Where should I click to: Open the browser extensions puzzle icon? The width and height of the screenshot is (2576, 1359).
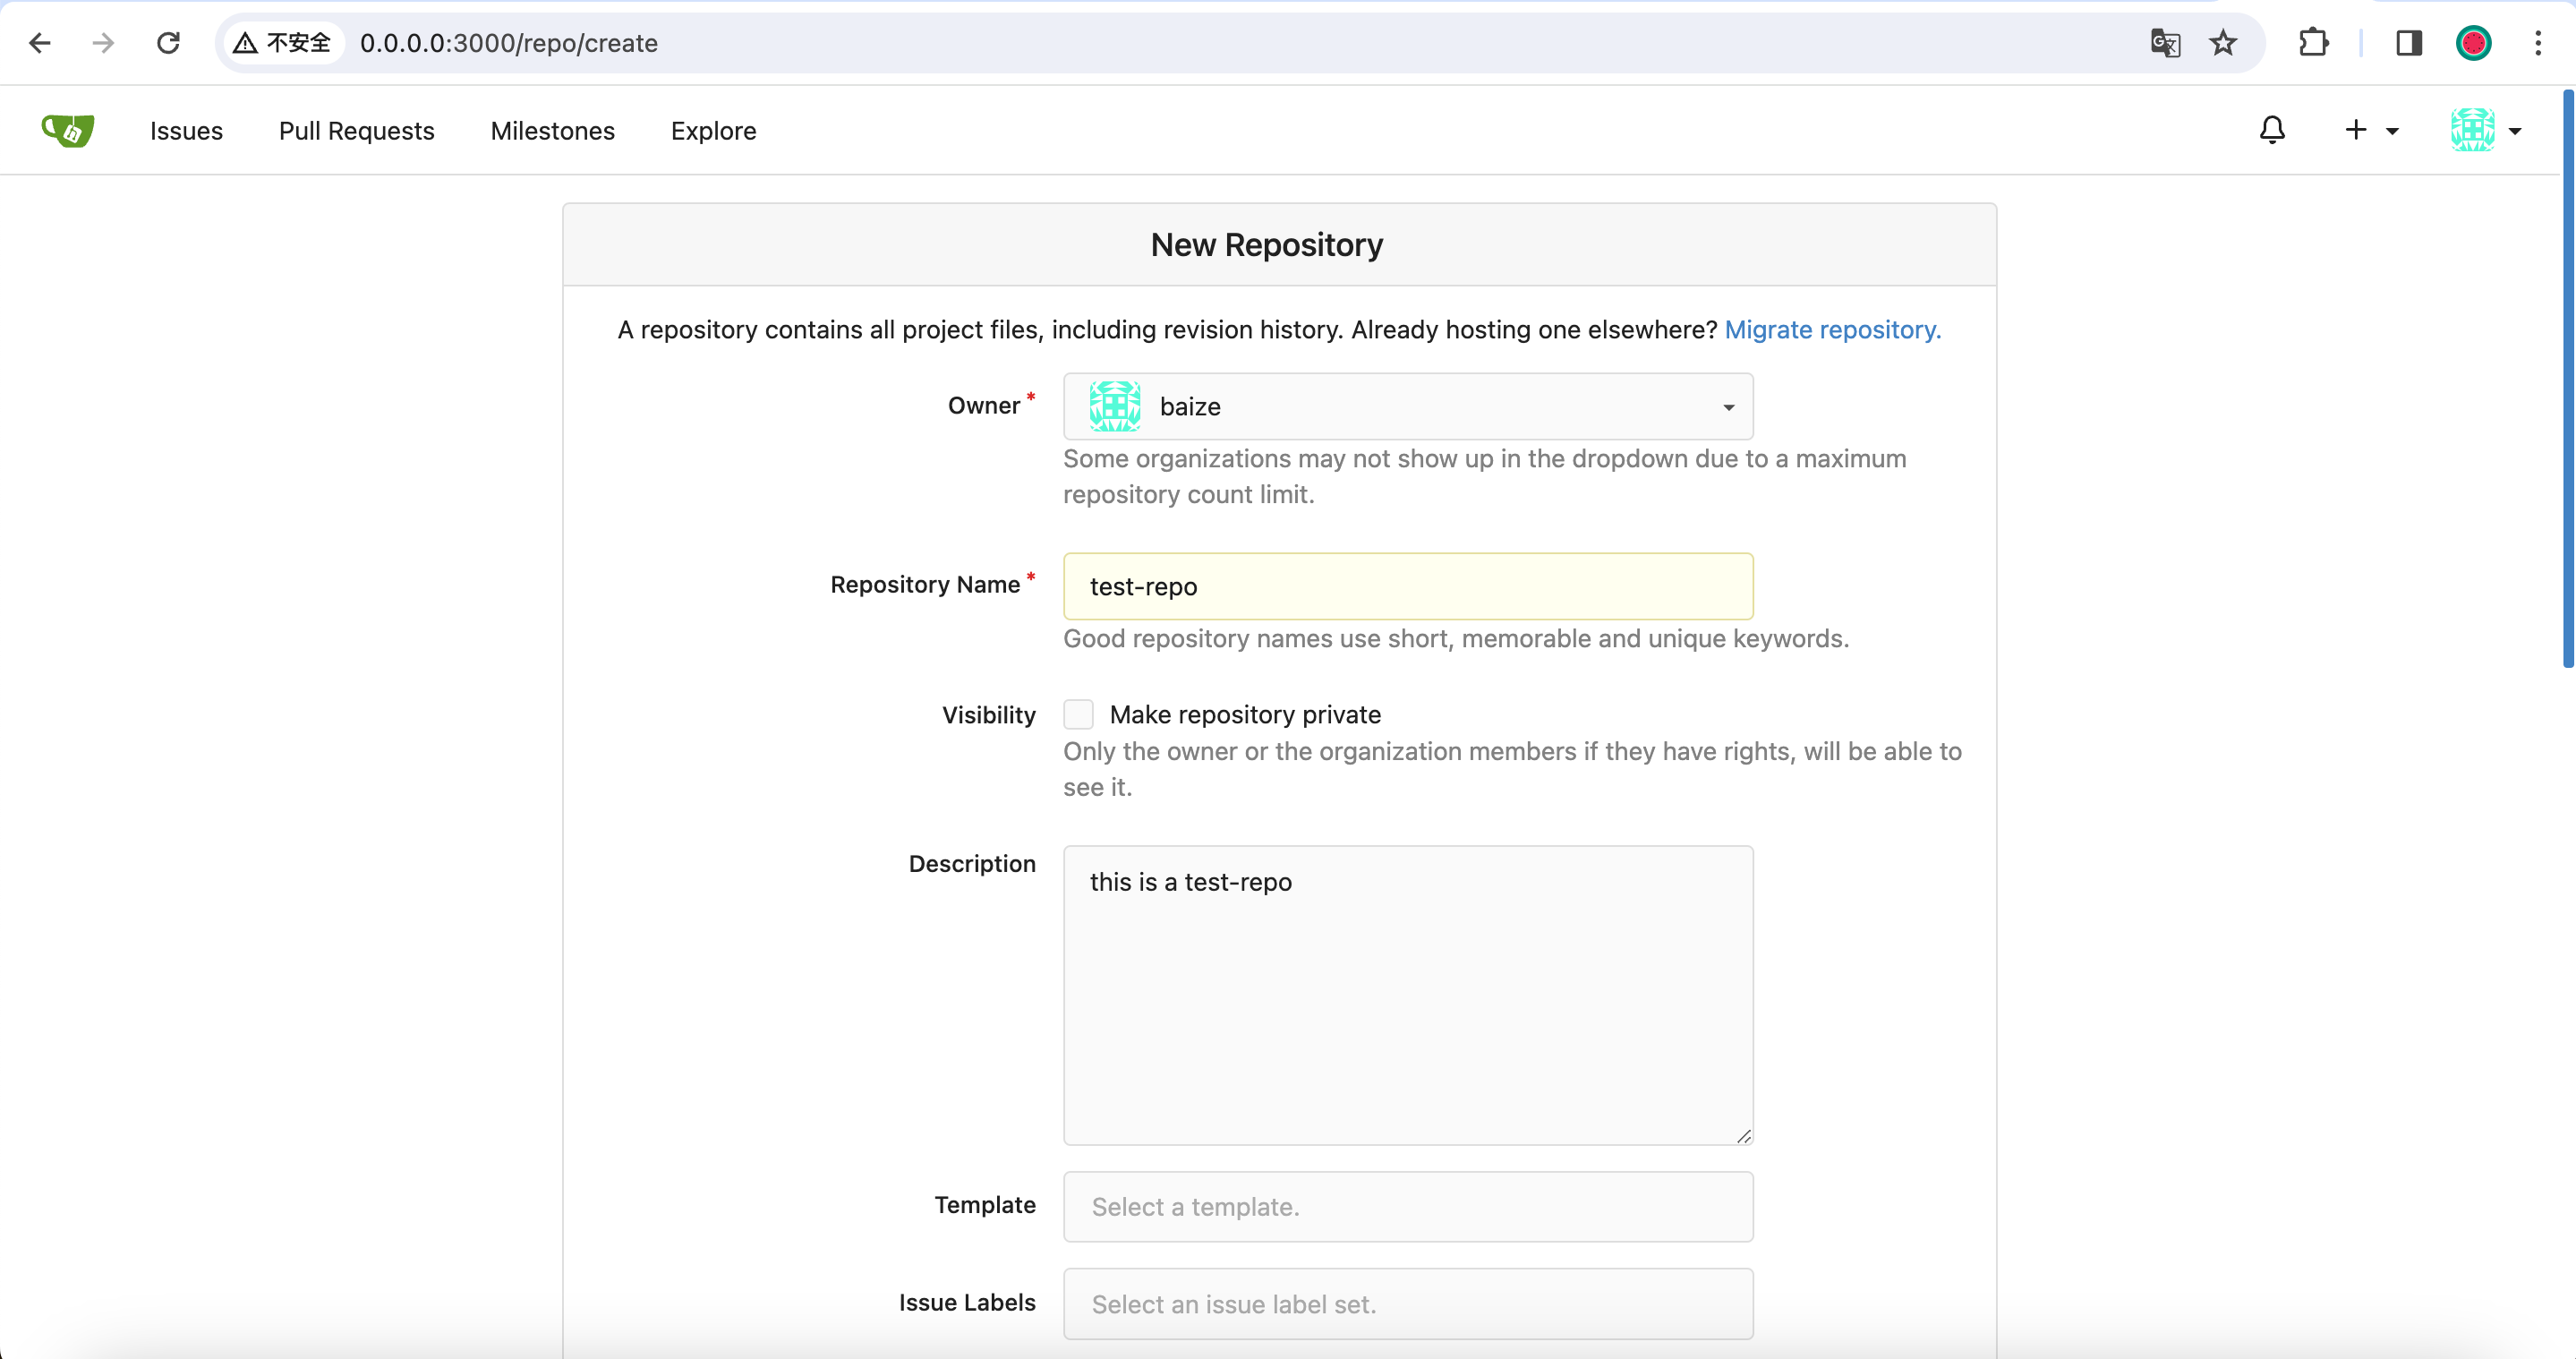(x=2313, y=43)
